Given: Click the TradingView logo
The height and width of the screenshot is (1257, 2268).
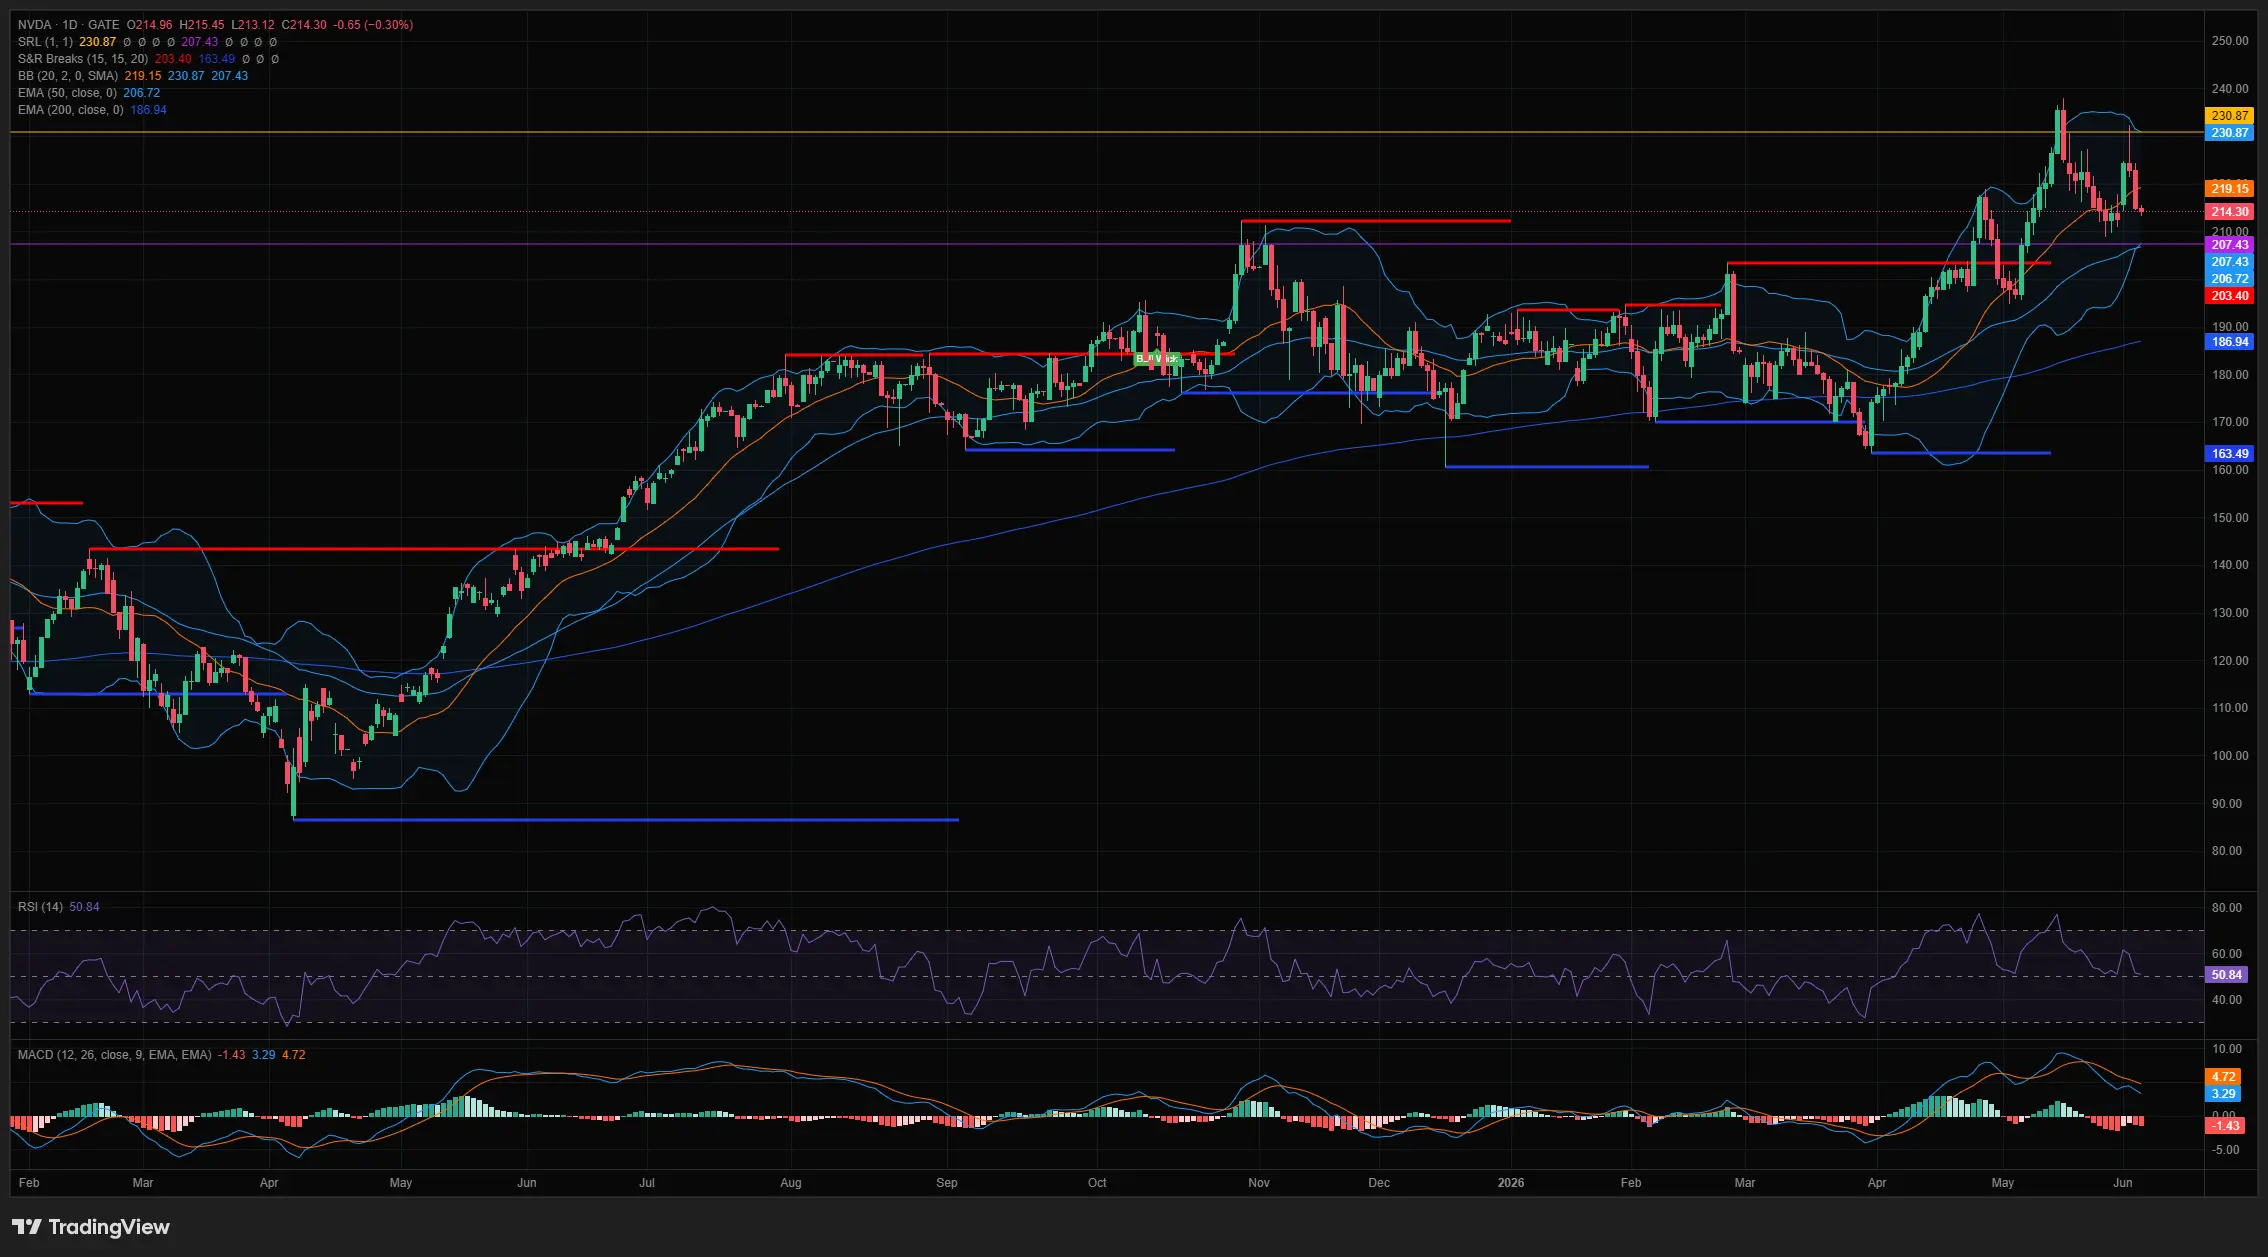Looking at the screenshot, I should 91,1227.
